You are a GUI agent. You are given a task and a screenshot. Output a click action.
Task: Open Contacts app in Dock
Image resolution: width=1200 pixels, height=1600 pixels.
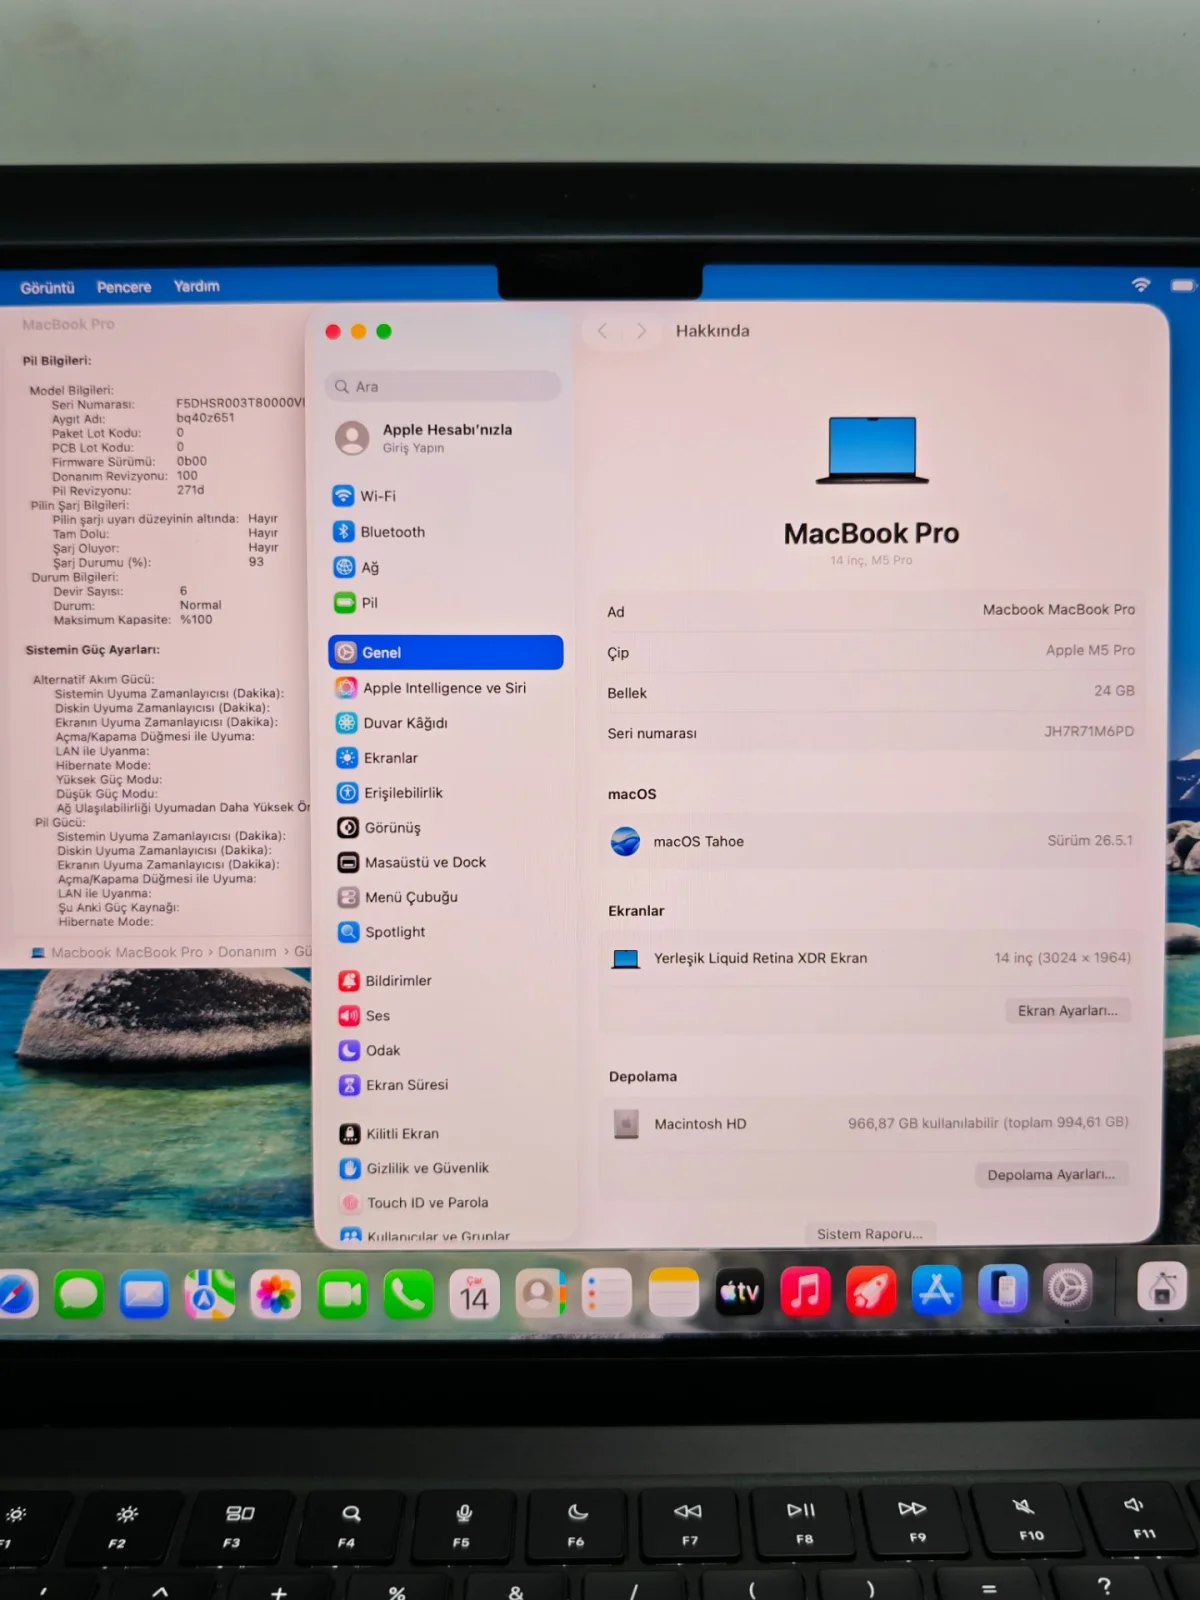click(540, 1294)
